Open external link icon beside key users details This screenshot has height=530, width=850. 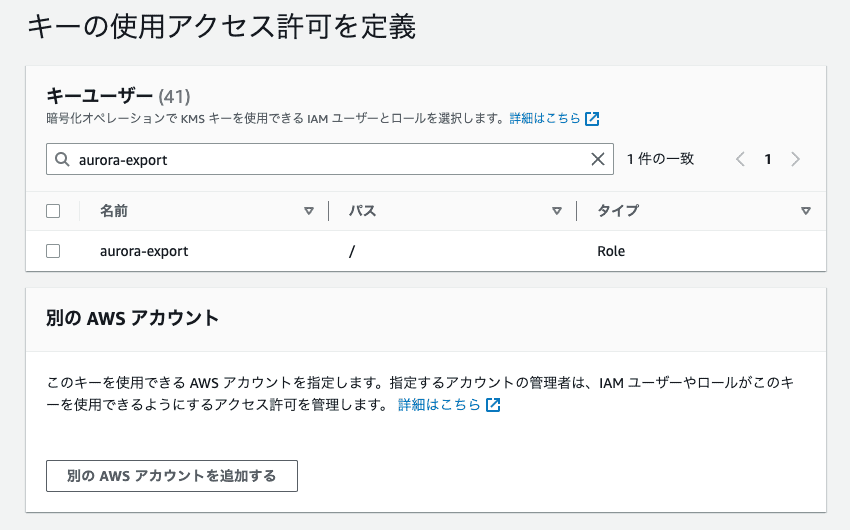click(x=592, y=119)
